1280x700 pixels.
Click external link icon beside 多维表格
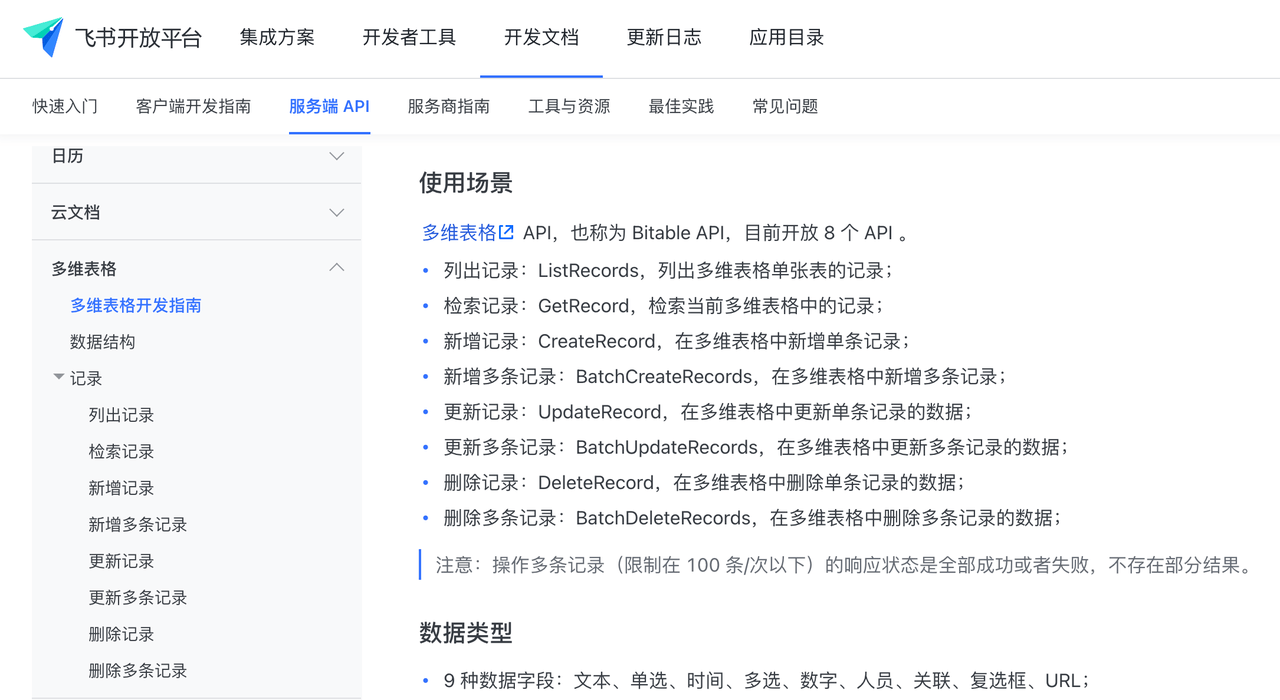pos(507,232)
